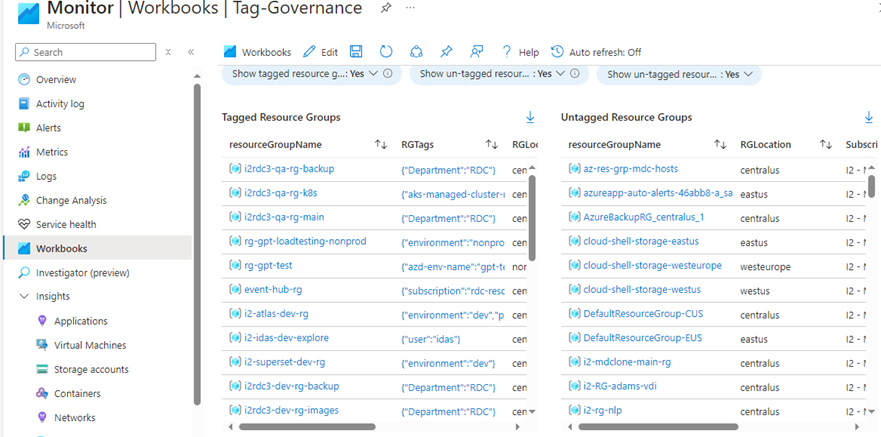Open az-res-grp-mdc-hosts link
Viewport: 881px width, 437px height.
[x=631, y=169]
